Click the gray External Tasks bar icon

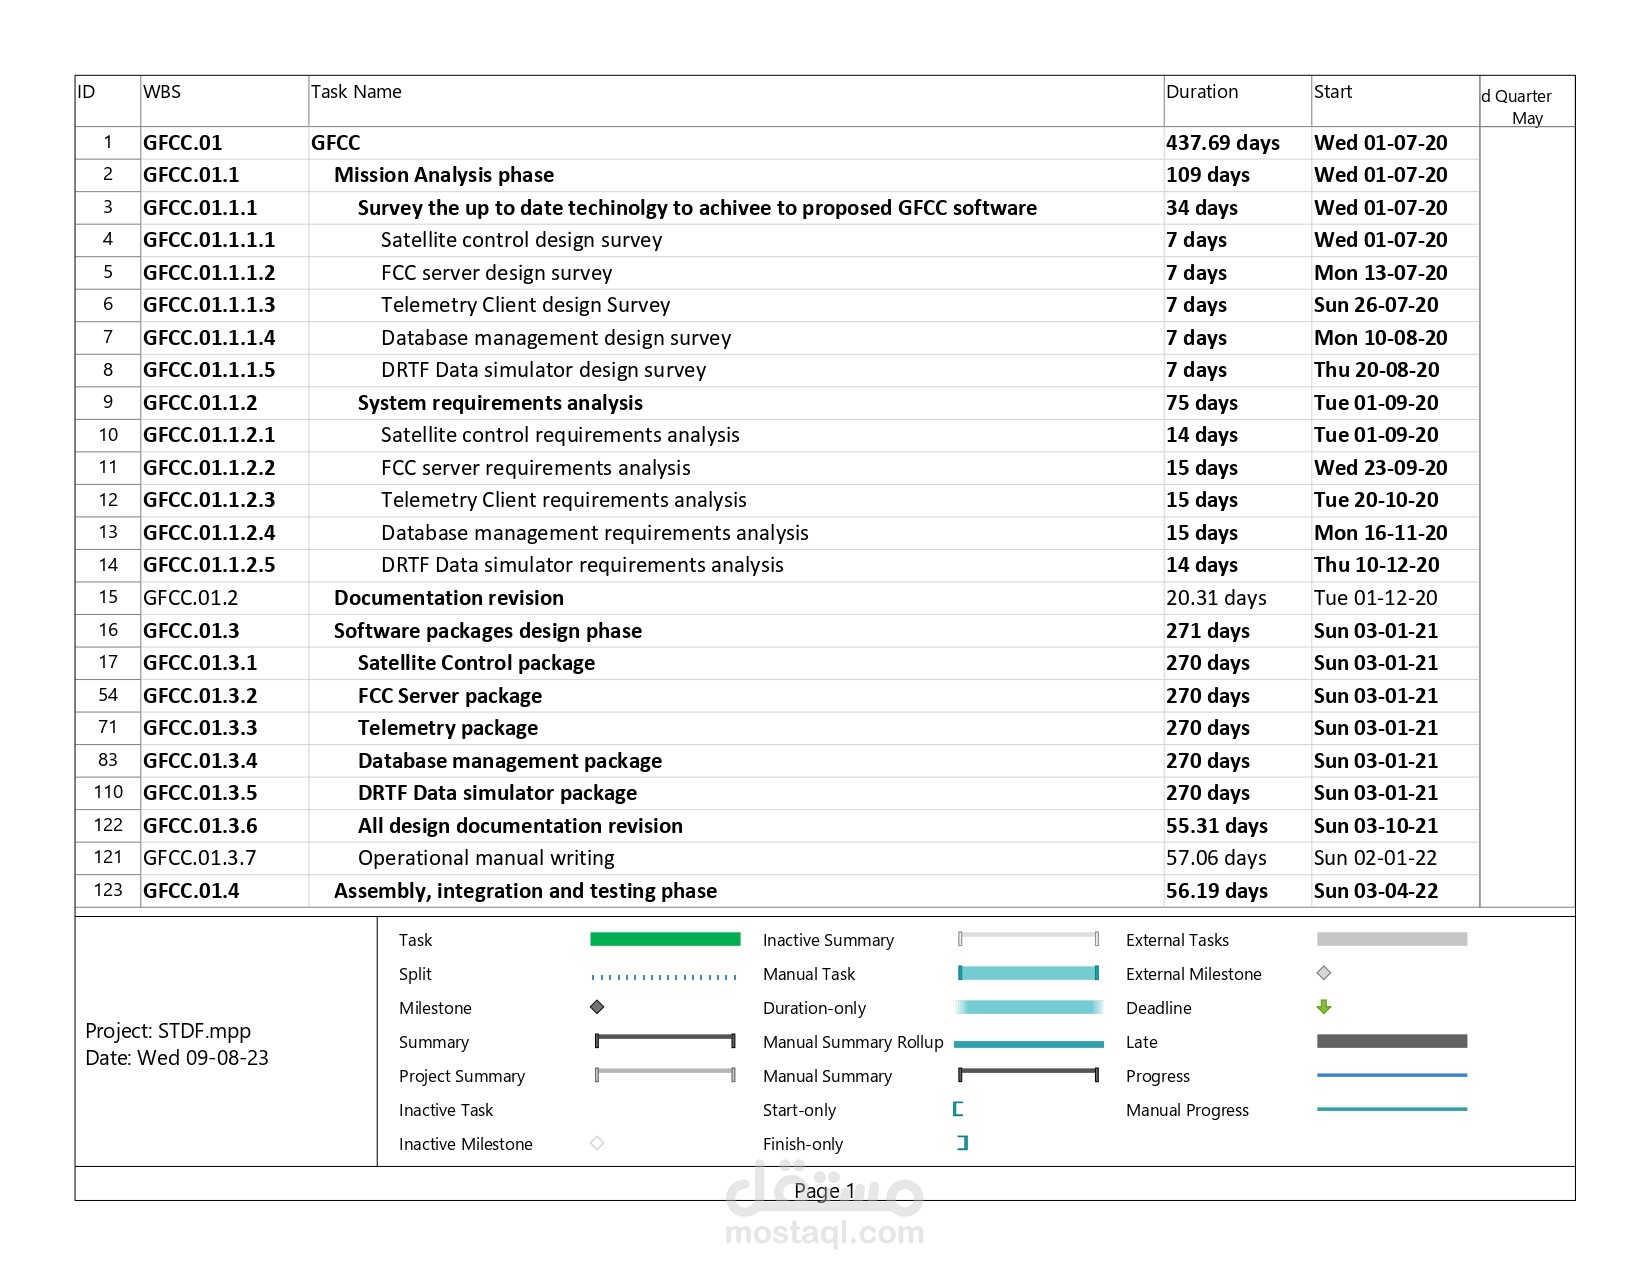(1392, 939)
